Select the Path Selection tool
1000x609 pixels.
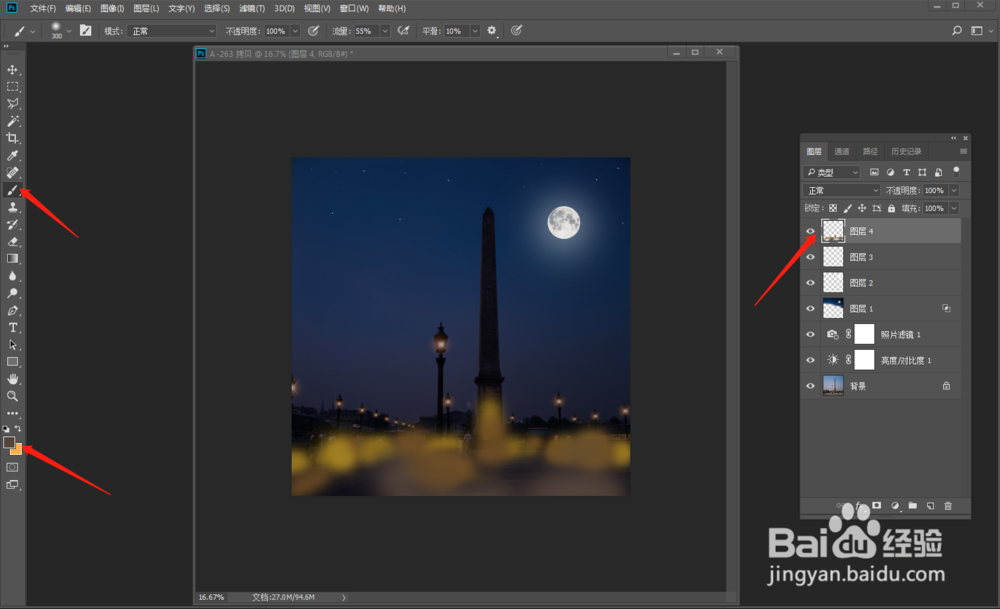tap(12, 345)
